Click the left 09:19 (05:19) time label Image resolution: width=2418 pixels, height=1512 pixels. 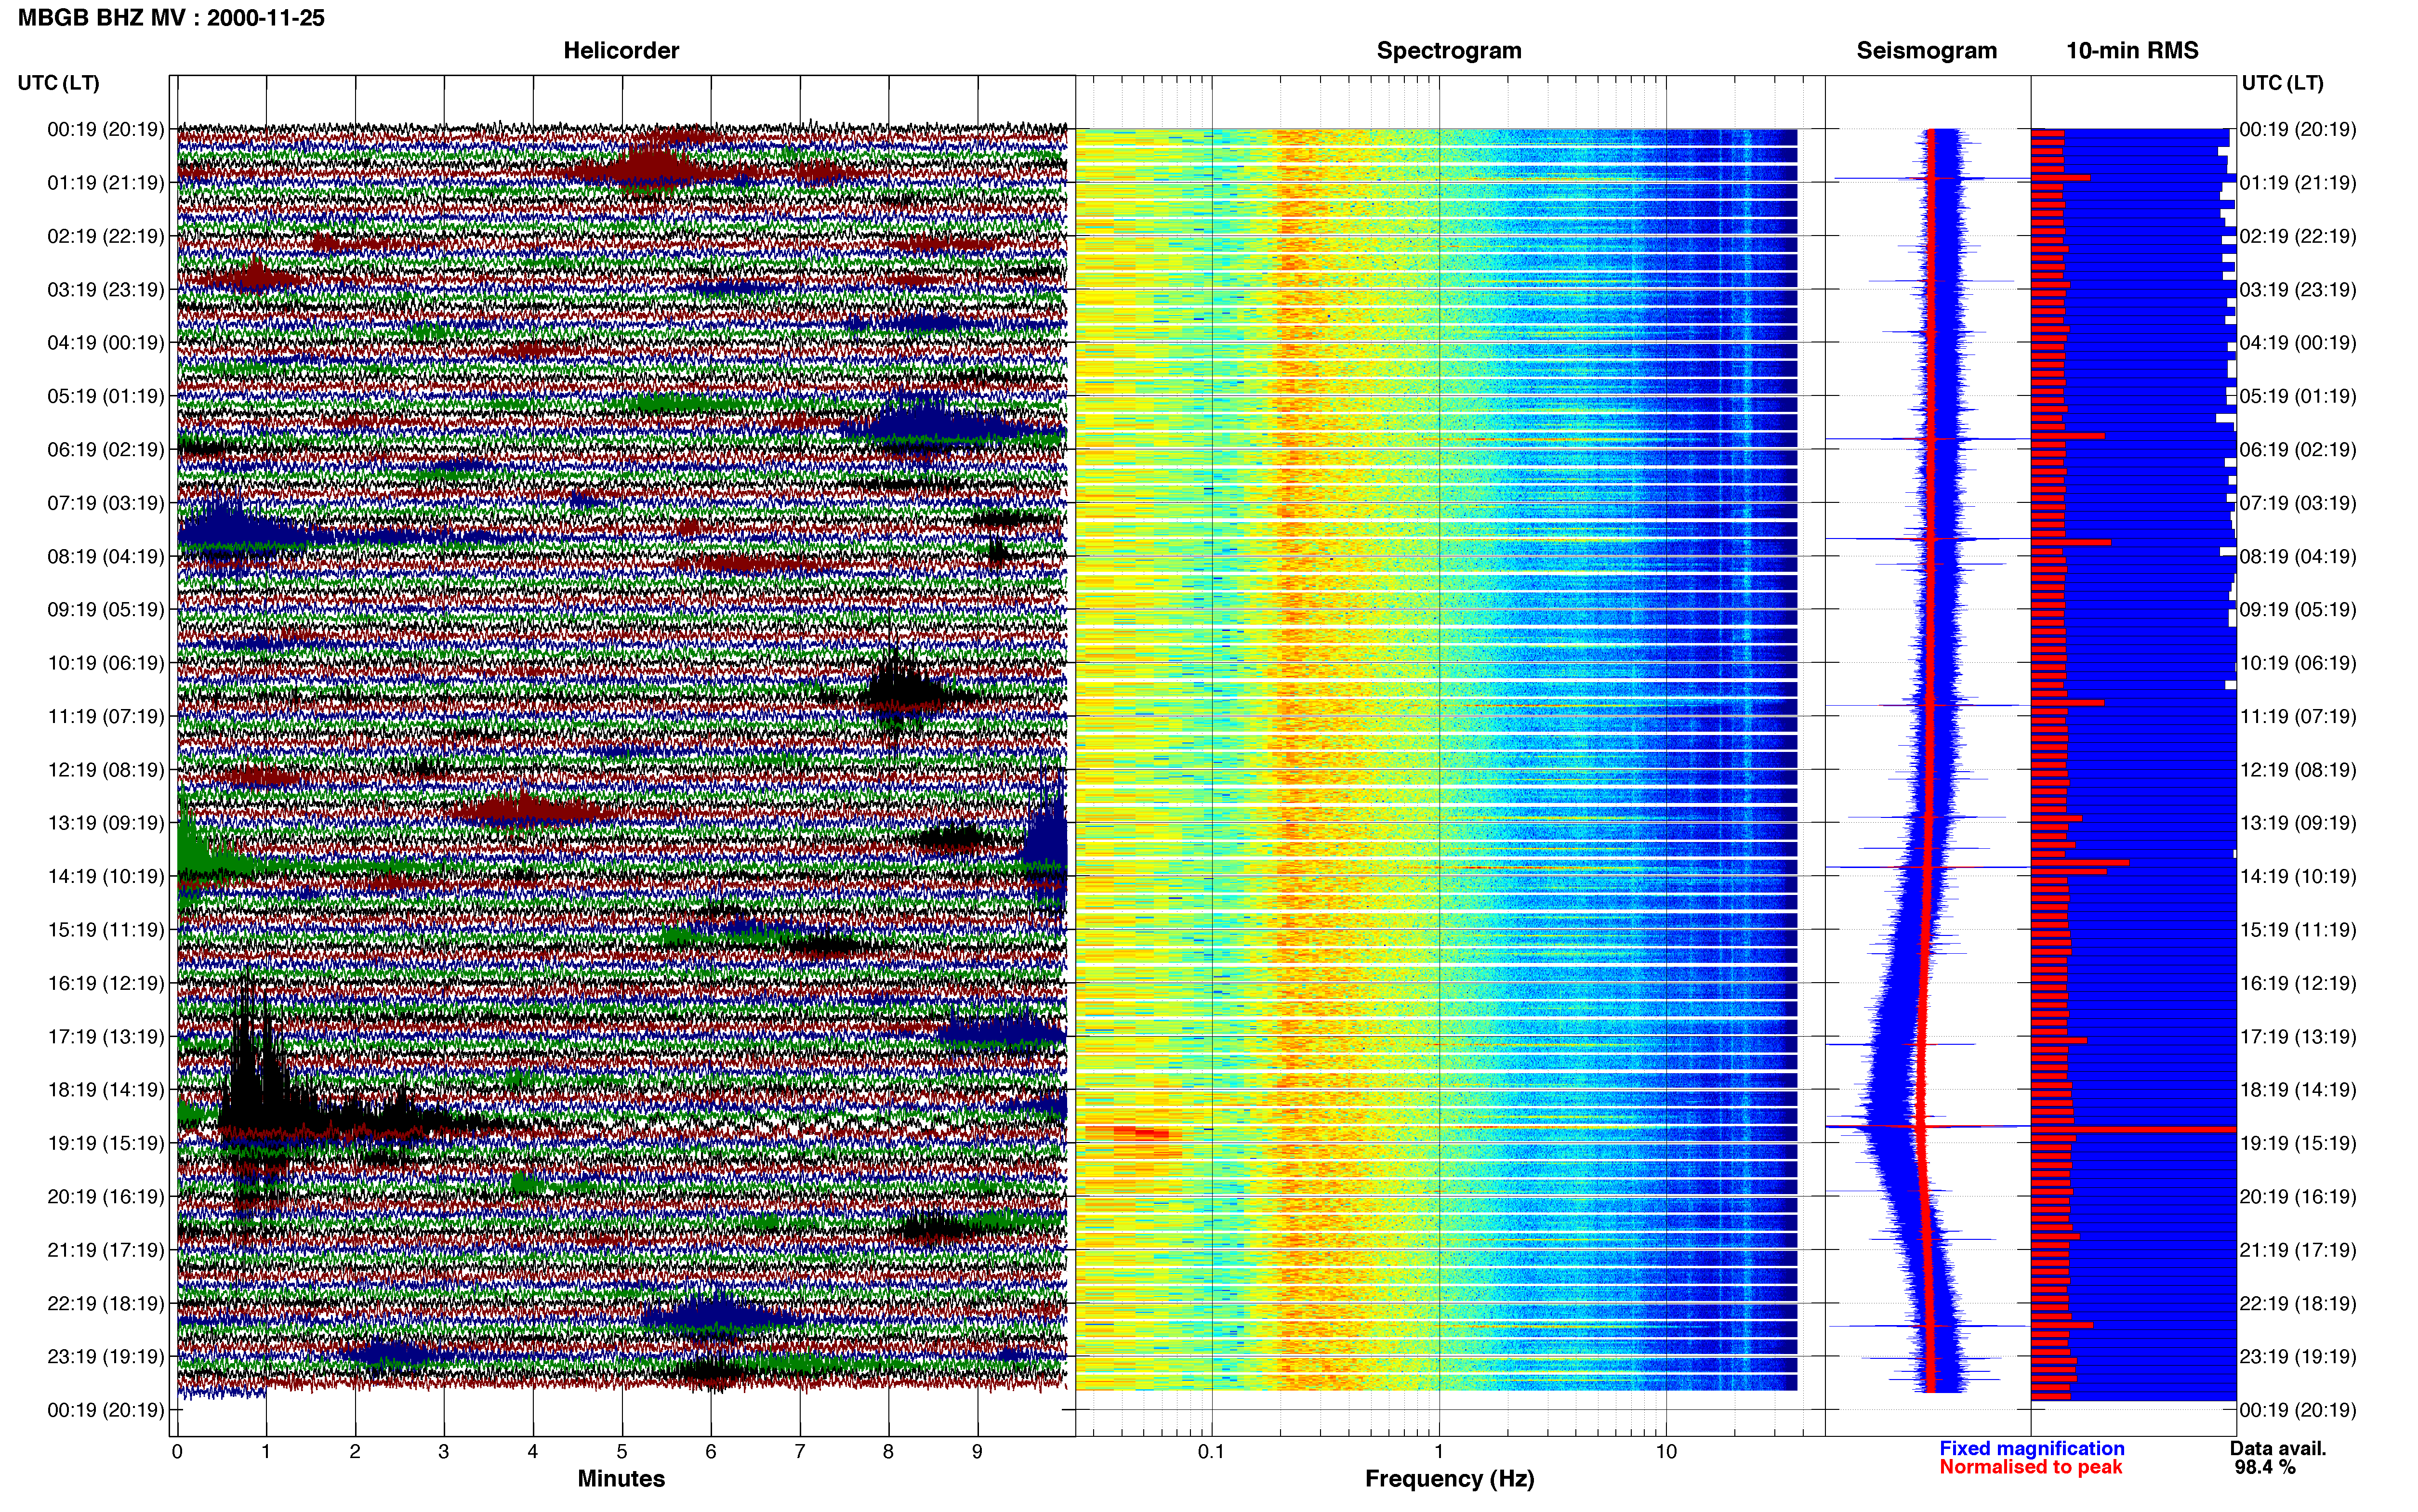[x=105, y=610]
